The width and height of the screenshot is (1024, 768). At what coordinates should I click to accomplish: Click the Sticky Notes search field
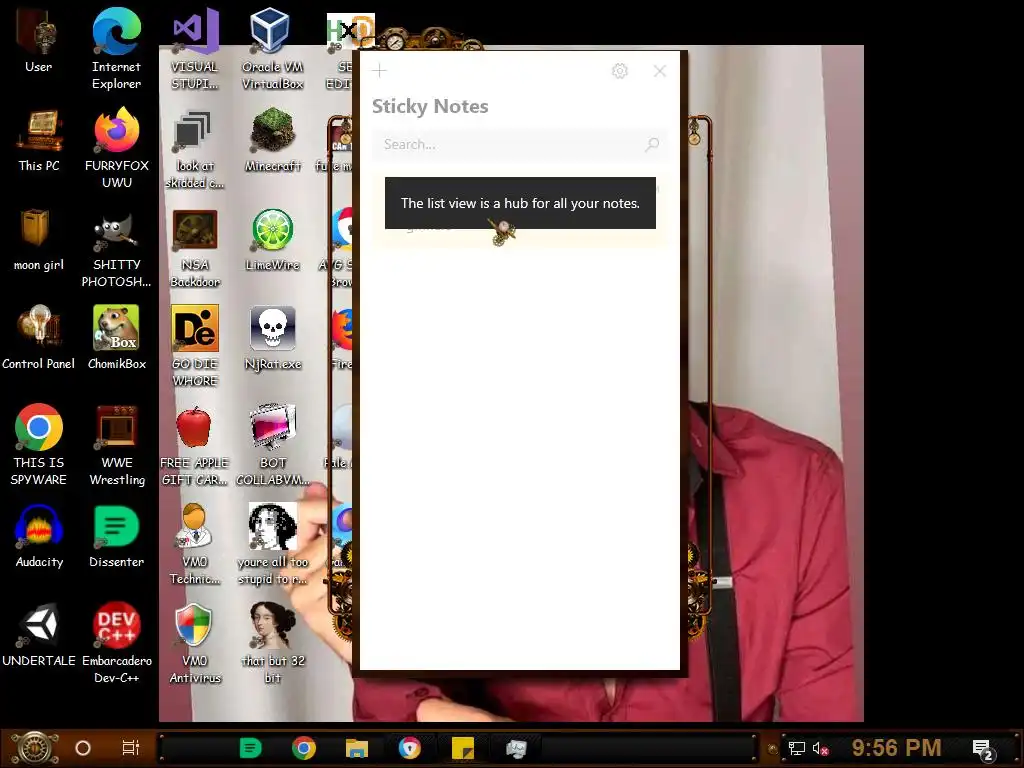(520, 144)
